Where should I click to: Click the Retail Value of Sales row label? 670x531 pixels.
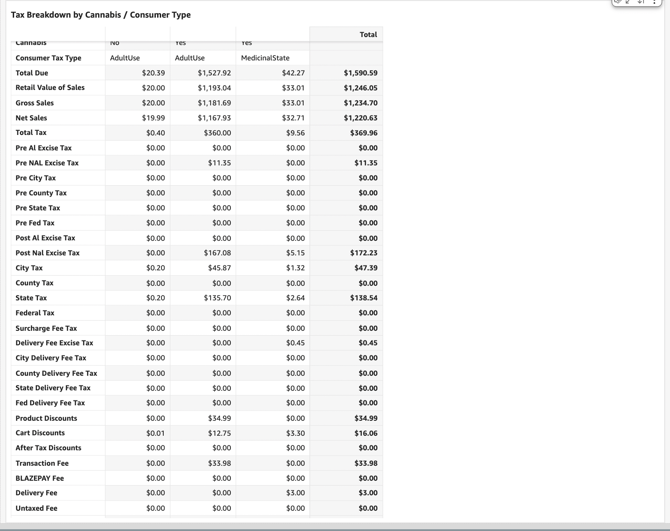tap(50, 88)
